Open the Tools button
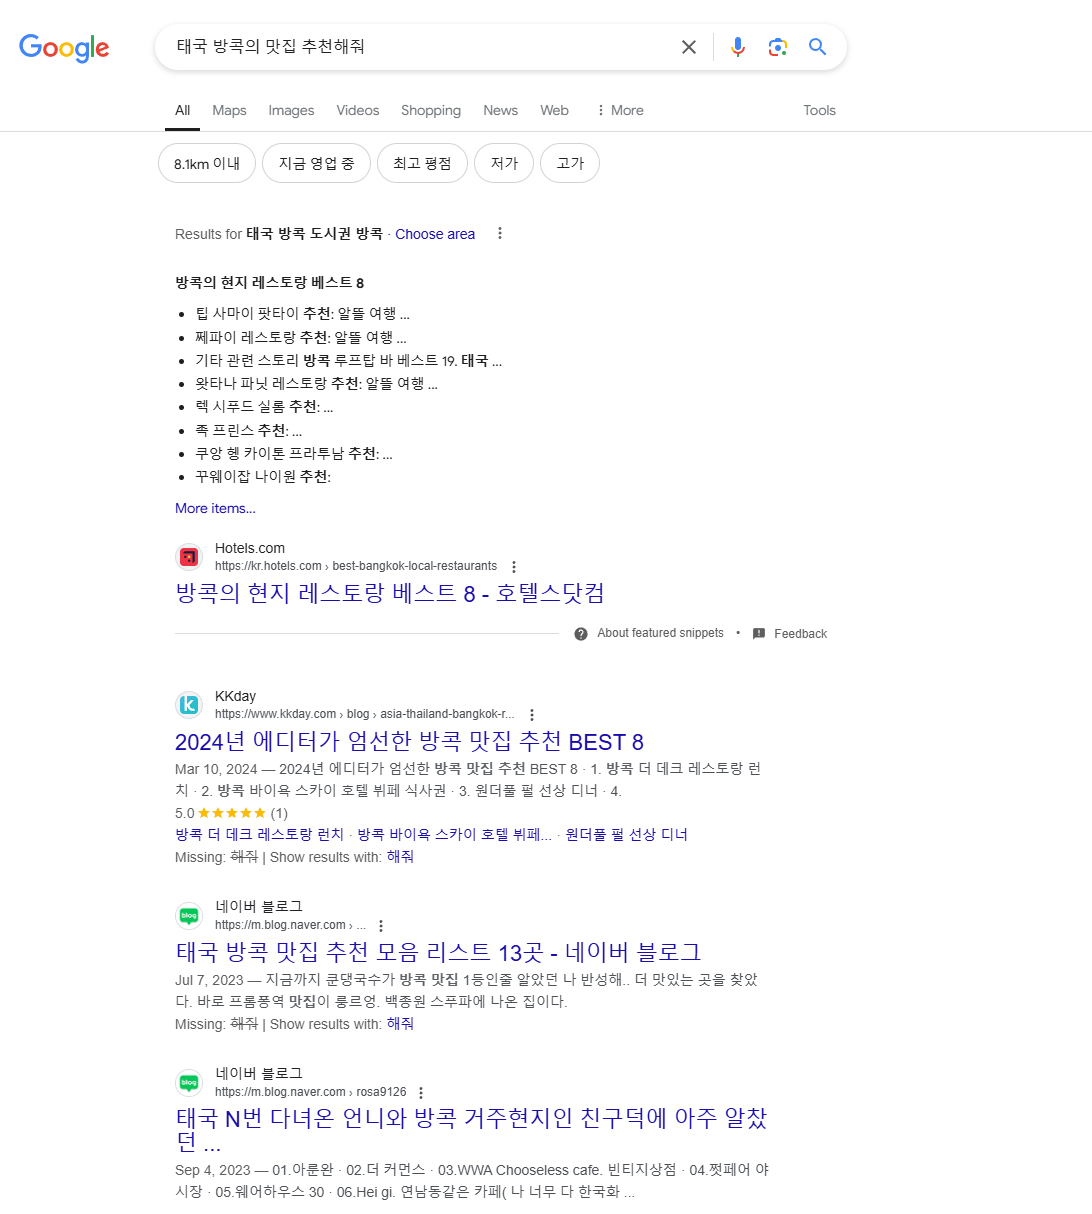The image size is (1092, 1214). (819, 111)
